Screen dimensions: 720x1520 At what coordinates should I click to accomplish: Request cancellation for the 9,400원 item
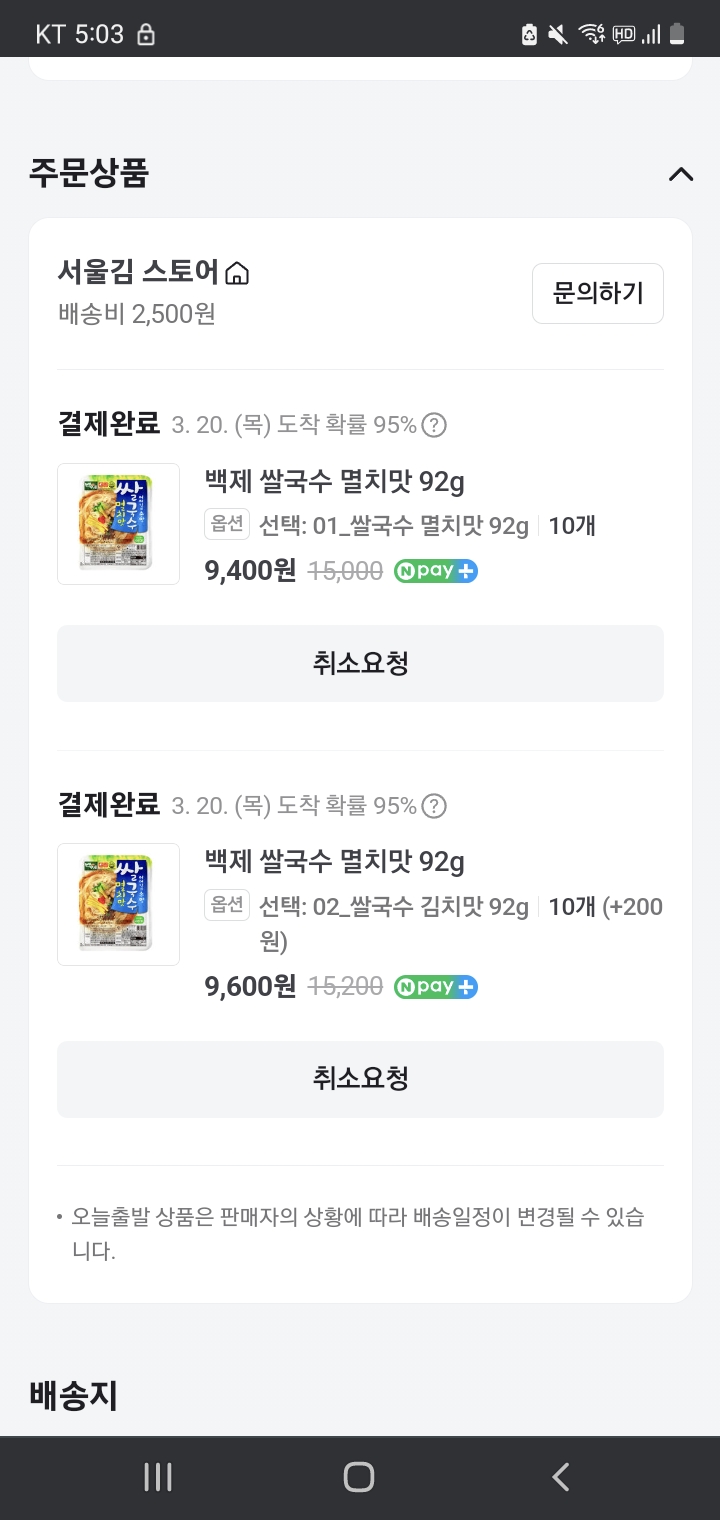tap(360, 663)
